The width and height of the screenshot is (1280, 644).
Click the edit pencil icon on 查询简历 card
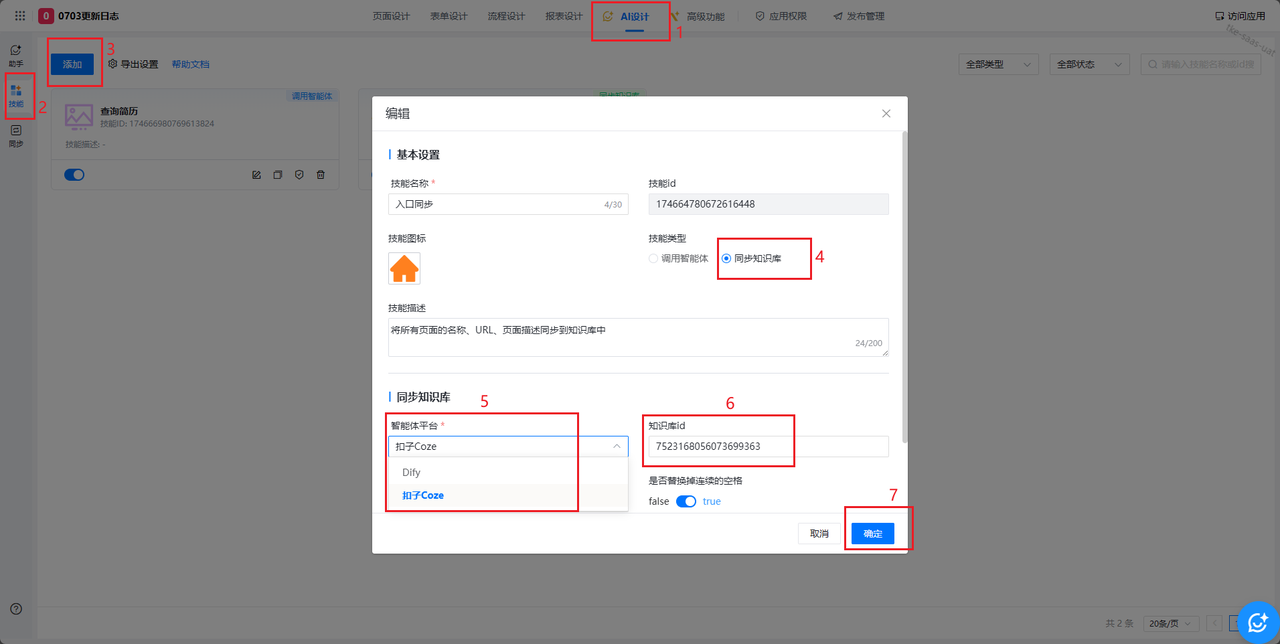[x=257, y=175]
